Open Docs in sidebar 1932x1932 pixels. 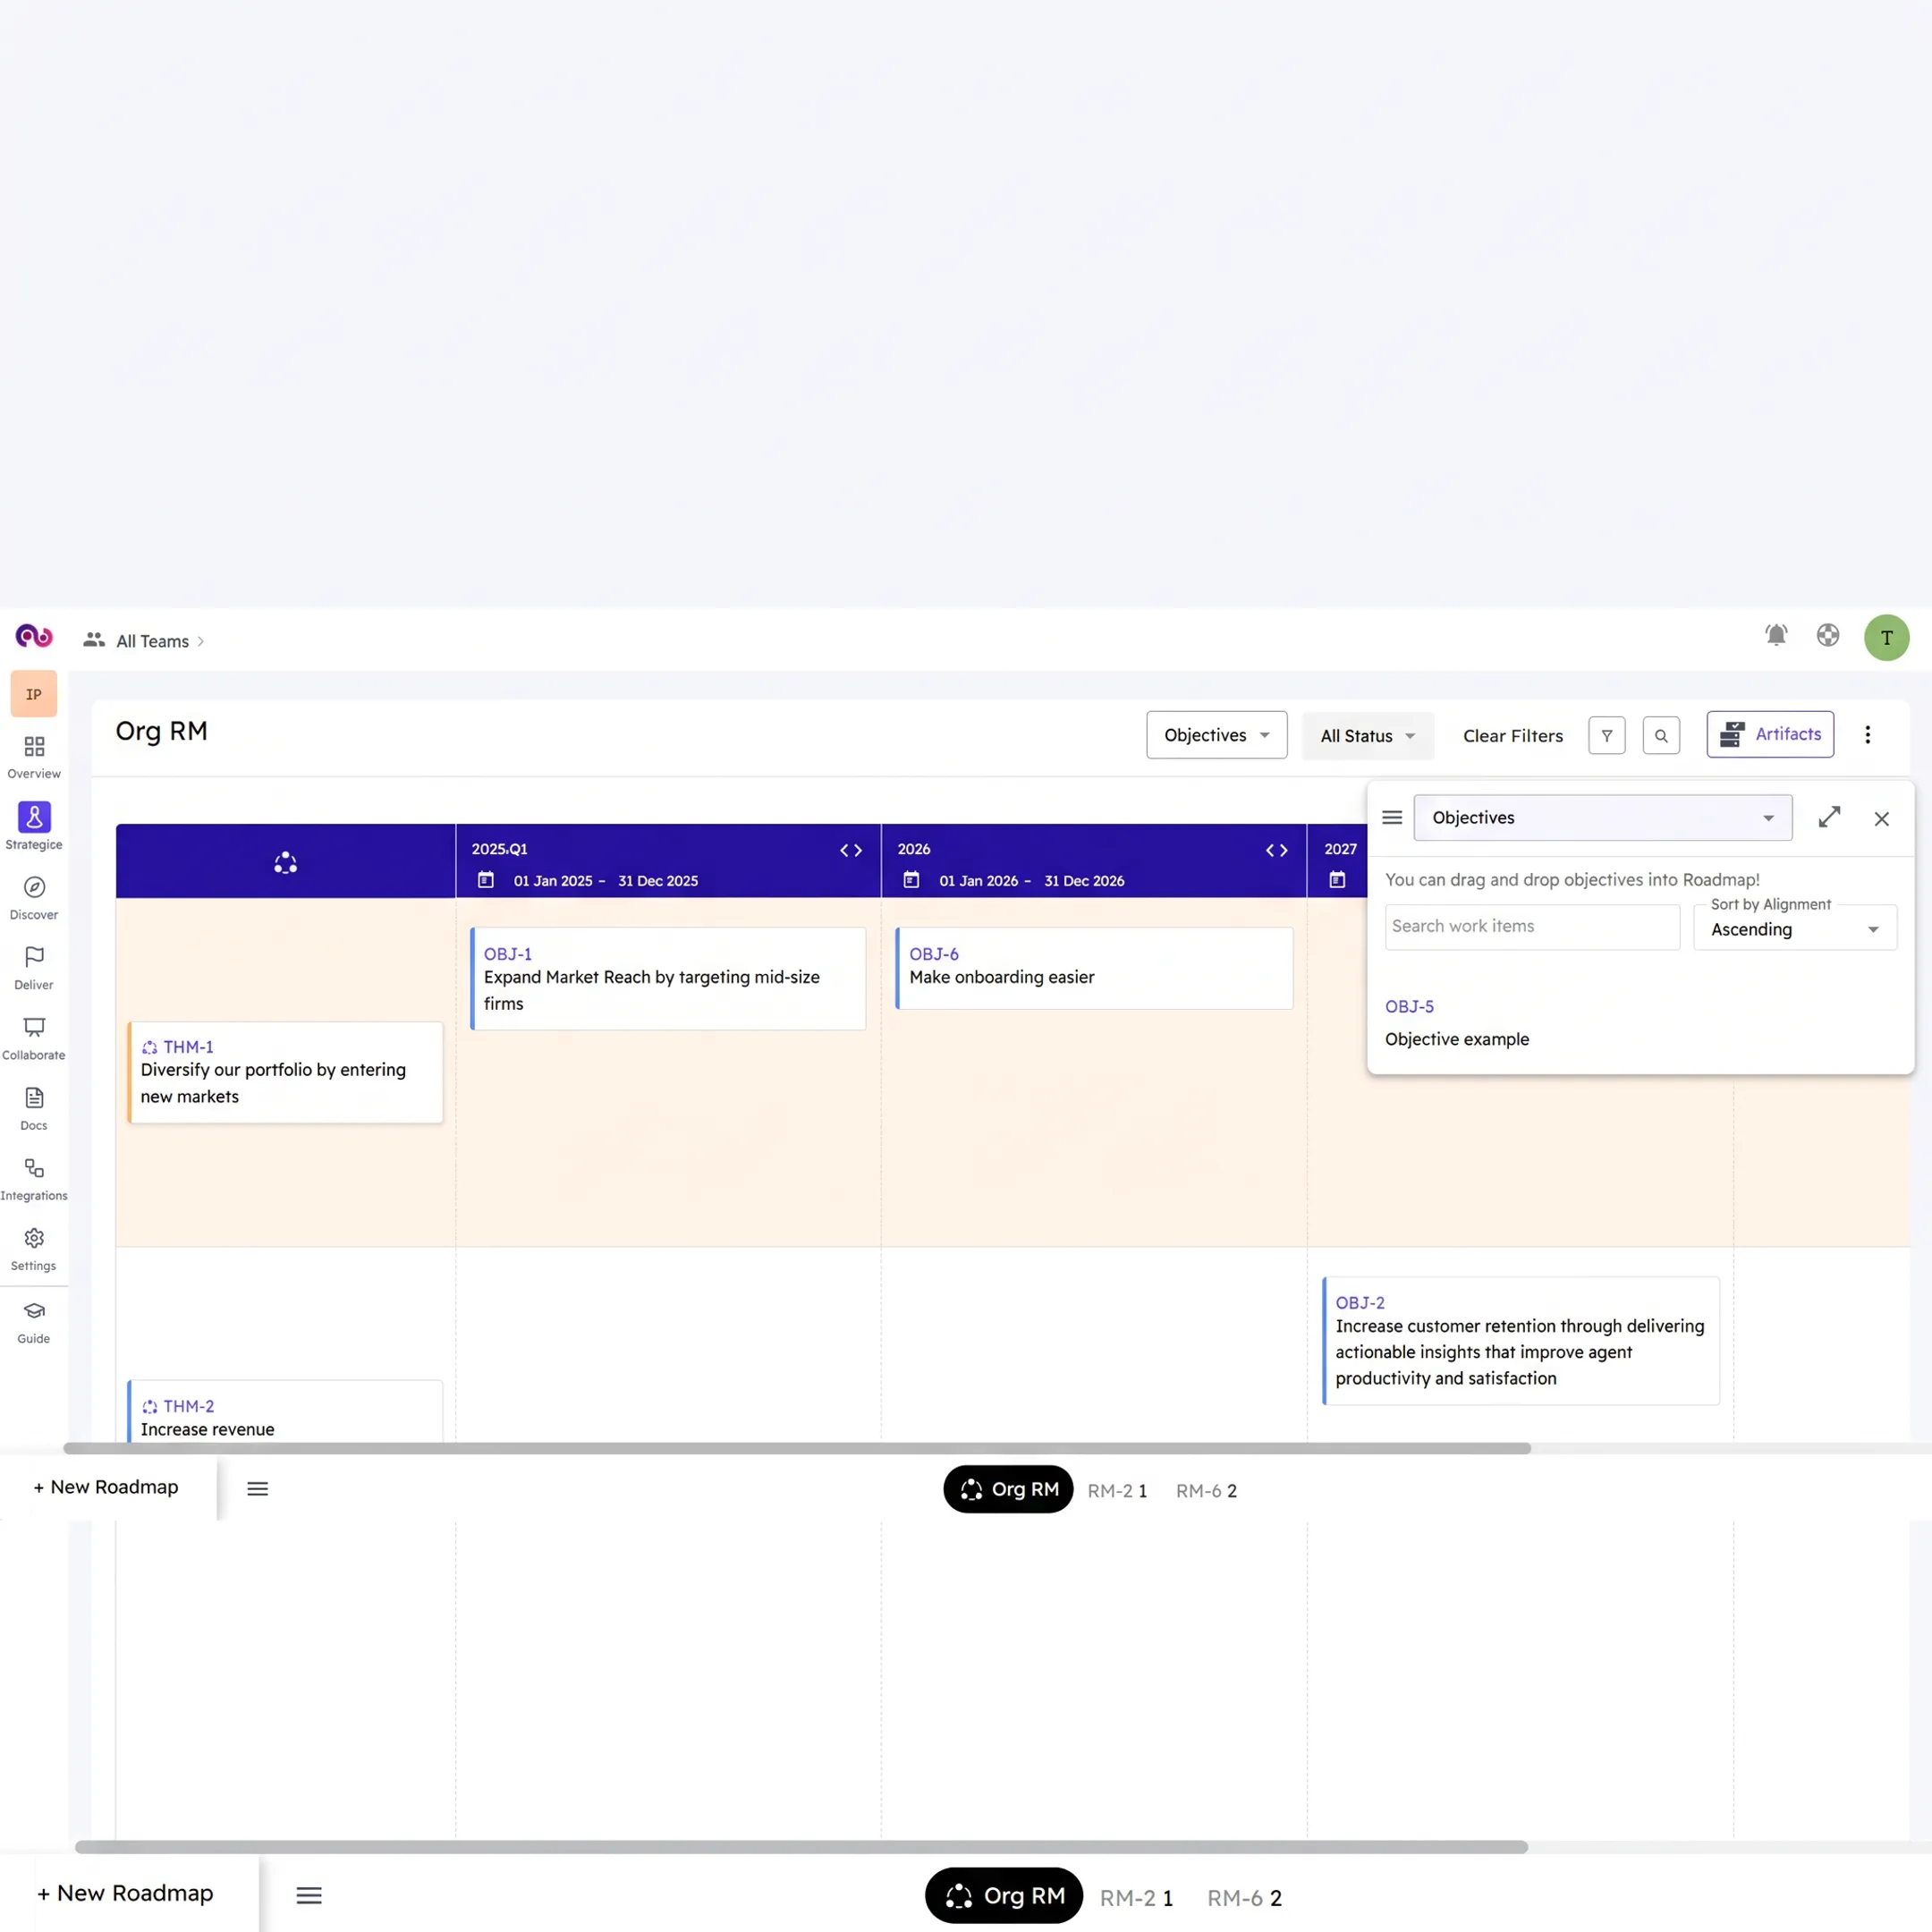pyautogui.click(x=34, y=1109)
